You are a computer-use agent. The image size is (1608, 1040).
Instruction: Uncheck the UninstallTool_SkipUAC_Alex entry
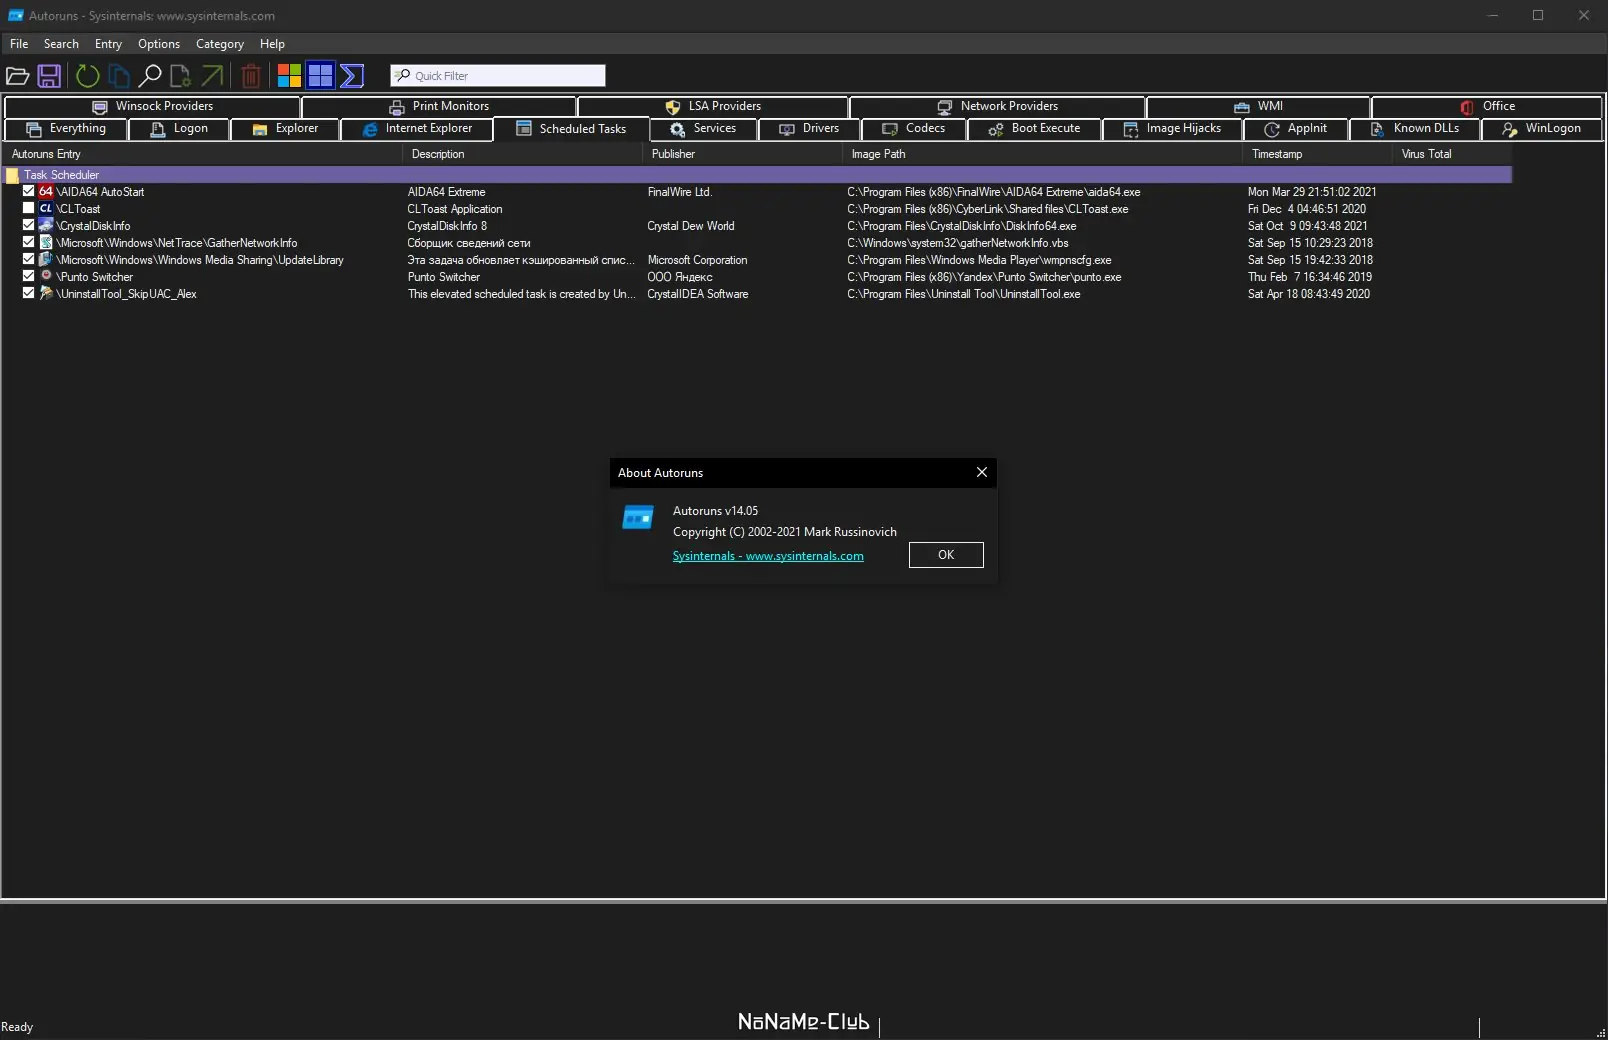29,293
